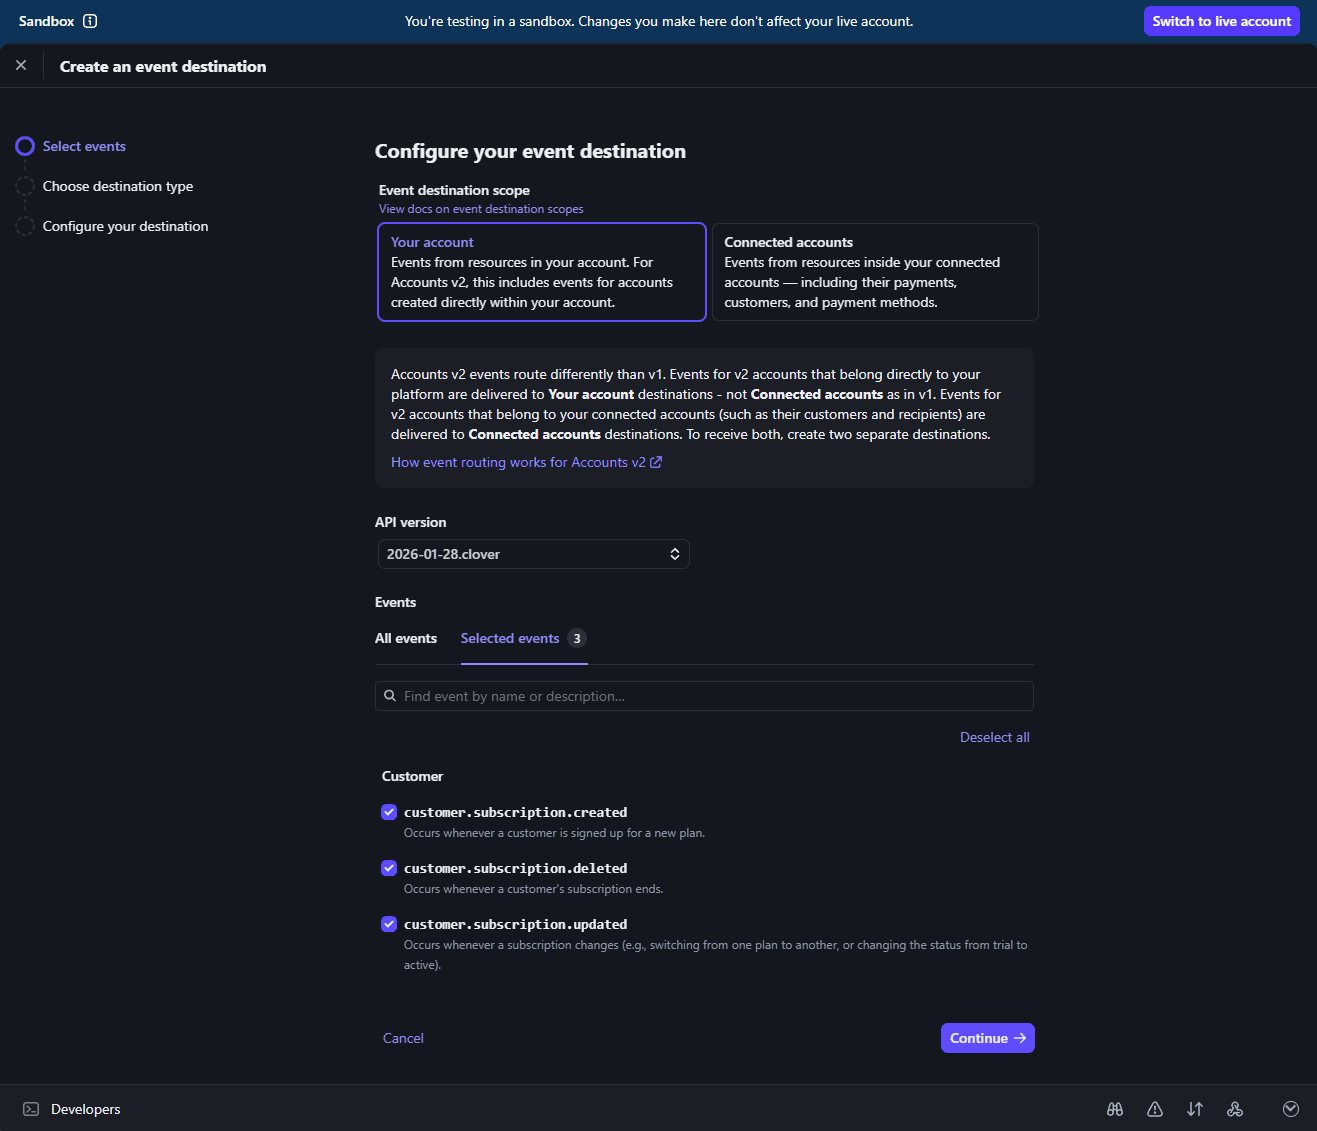
Task: Click the customer.subscription.updated event name
Action: pyautogui.click(x=516, y=924)
